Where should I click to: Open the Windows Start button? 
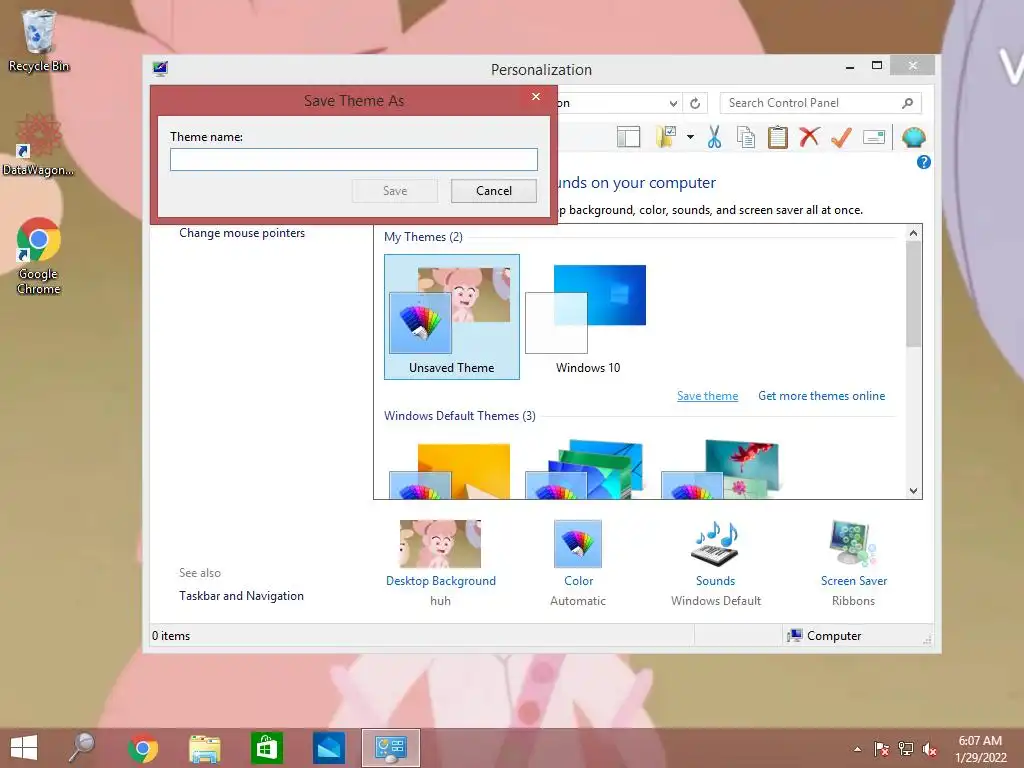[x=24, y=748]
